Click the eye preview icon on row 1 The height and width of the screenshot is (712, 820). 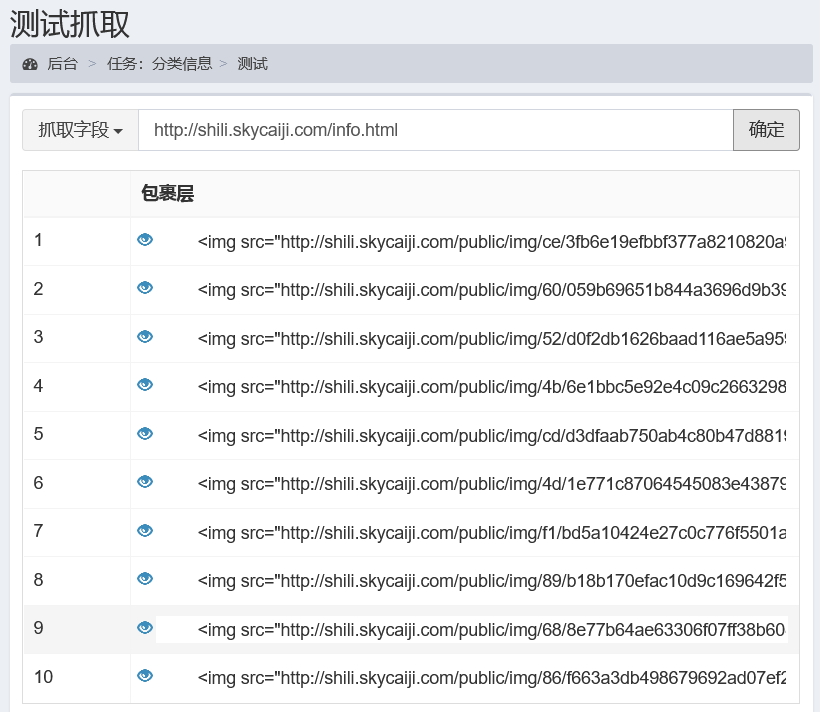pos(145,241)
